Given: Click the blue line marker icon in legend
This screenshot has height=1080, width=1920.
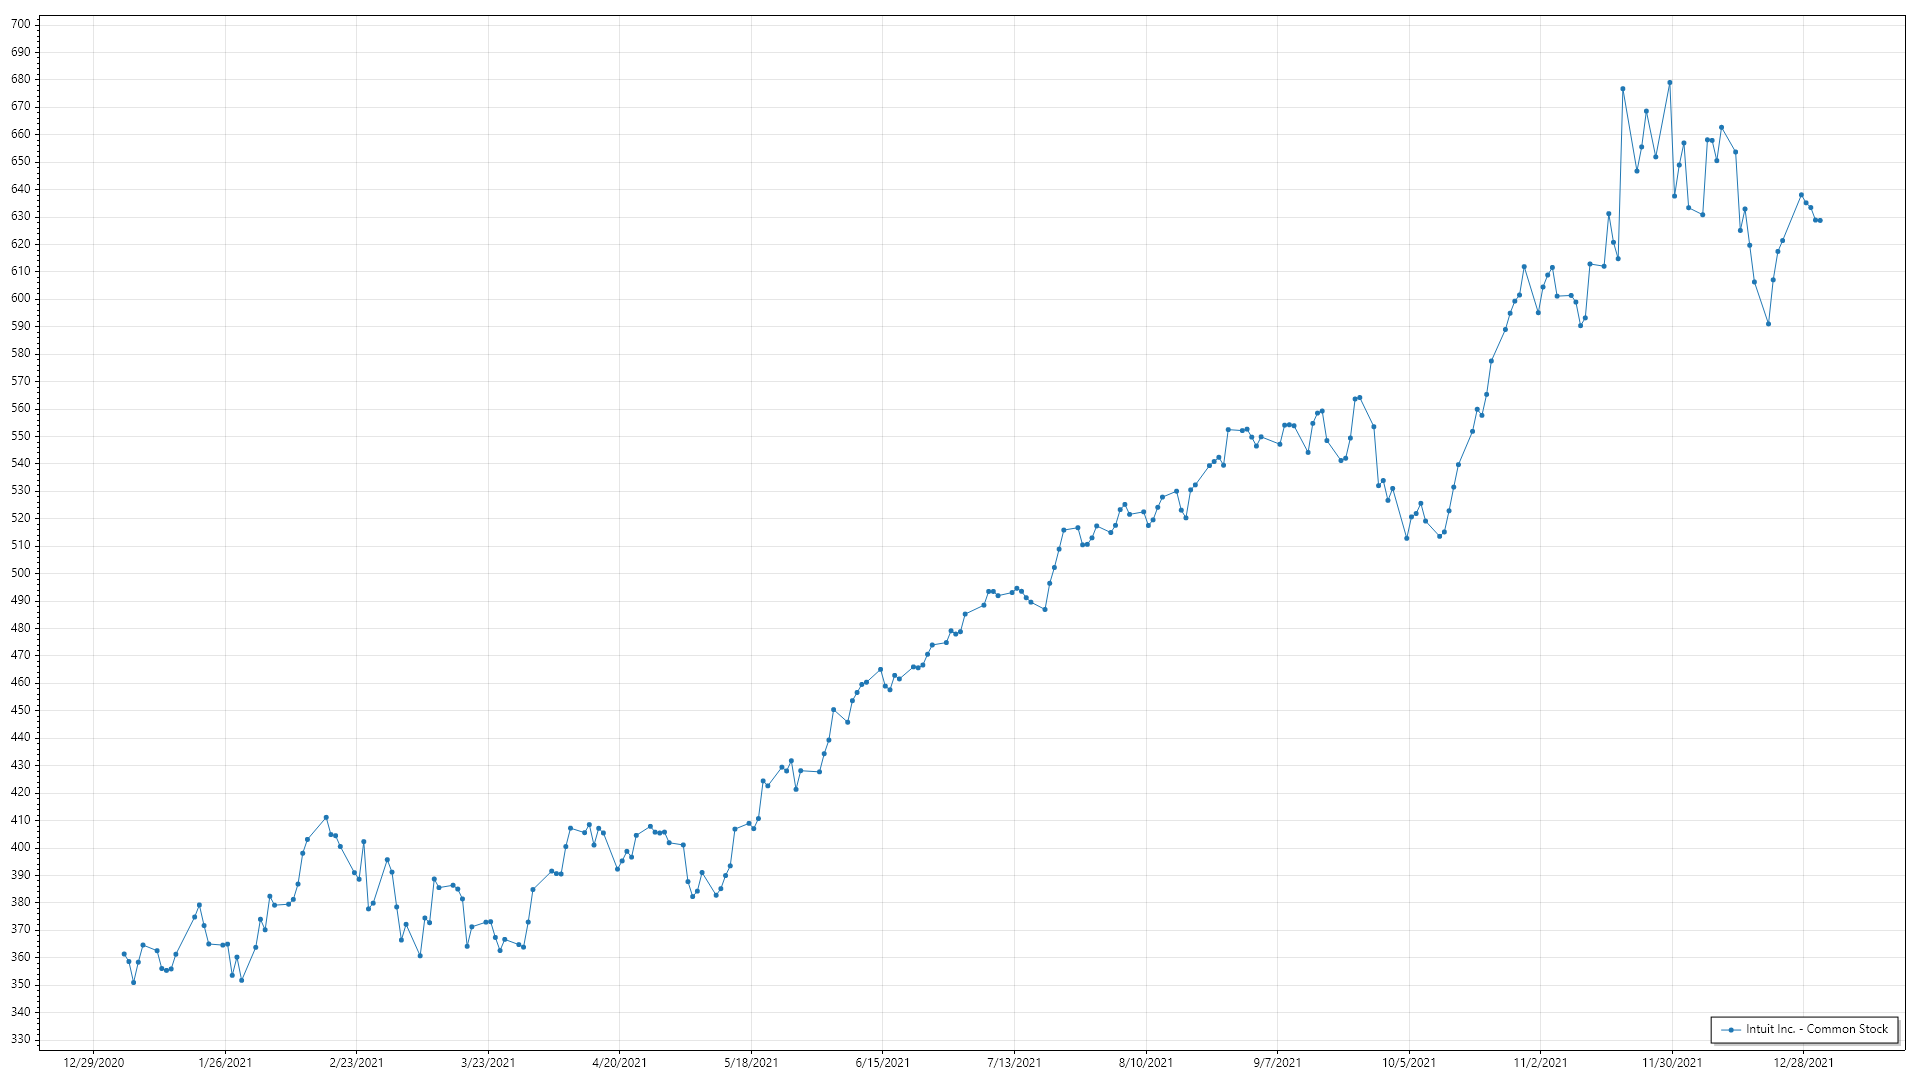Looking at the screenshot, I should (1731, 1030).
